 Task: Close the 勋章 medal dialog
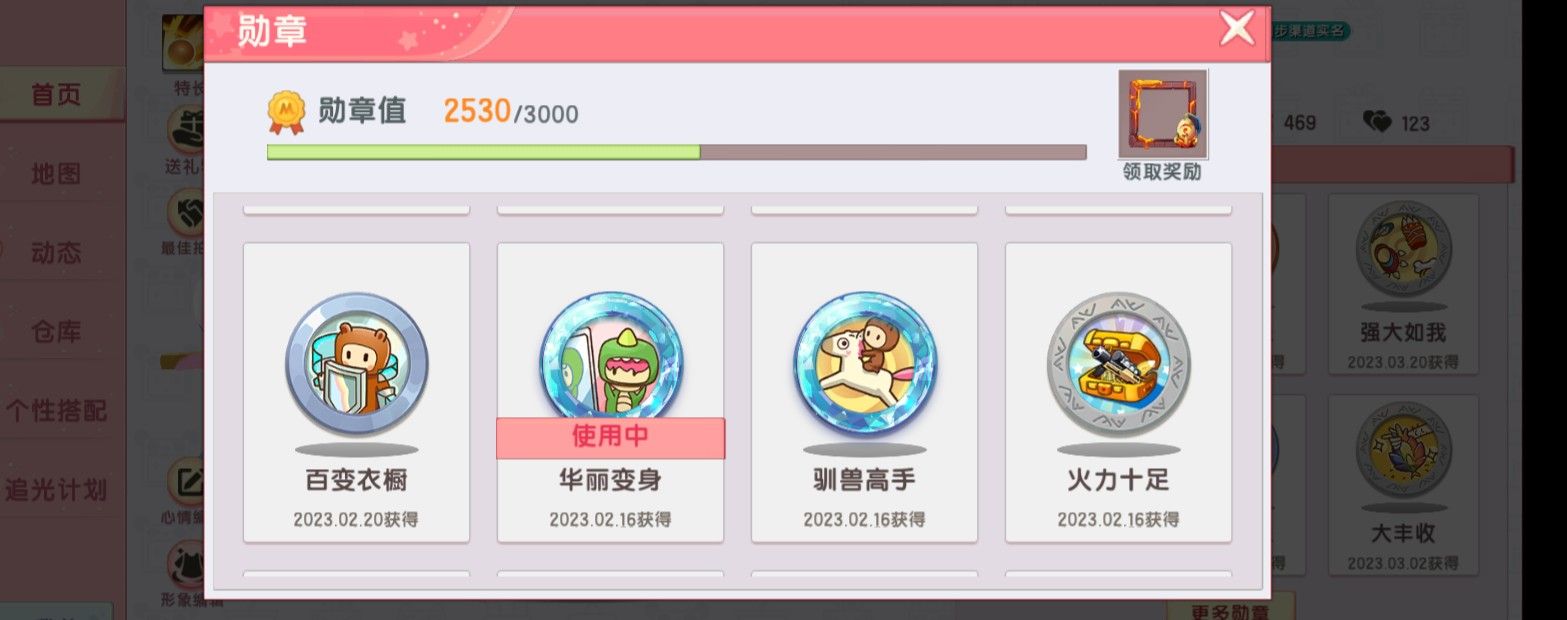[1237, 28]
